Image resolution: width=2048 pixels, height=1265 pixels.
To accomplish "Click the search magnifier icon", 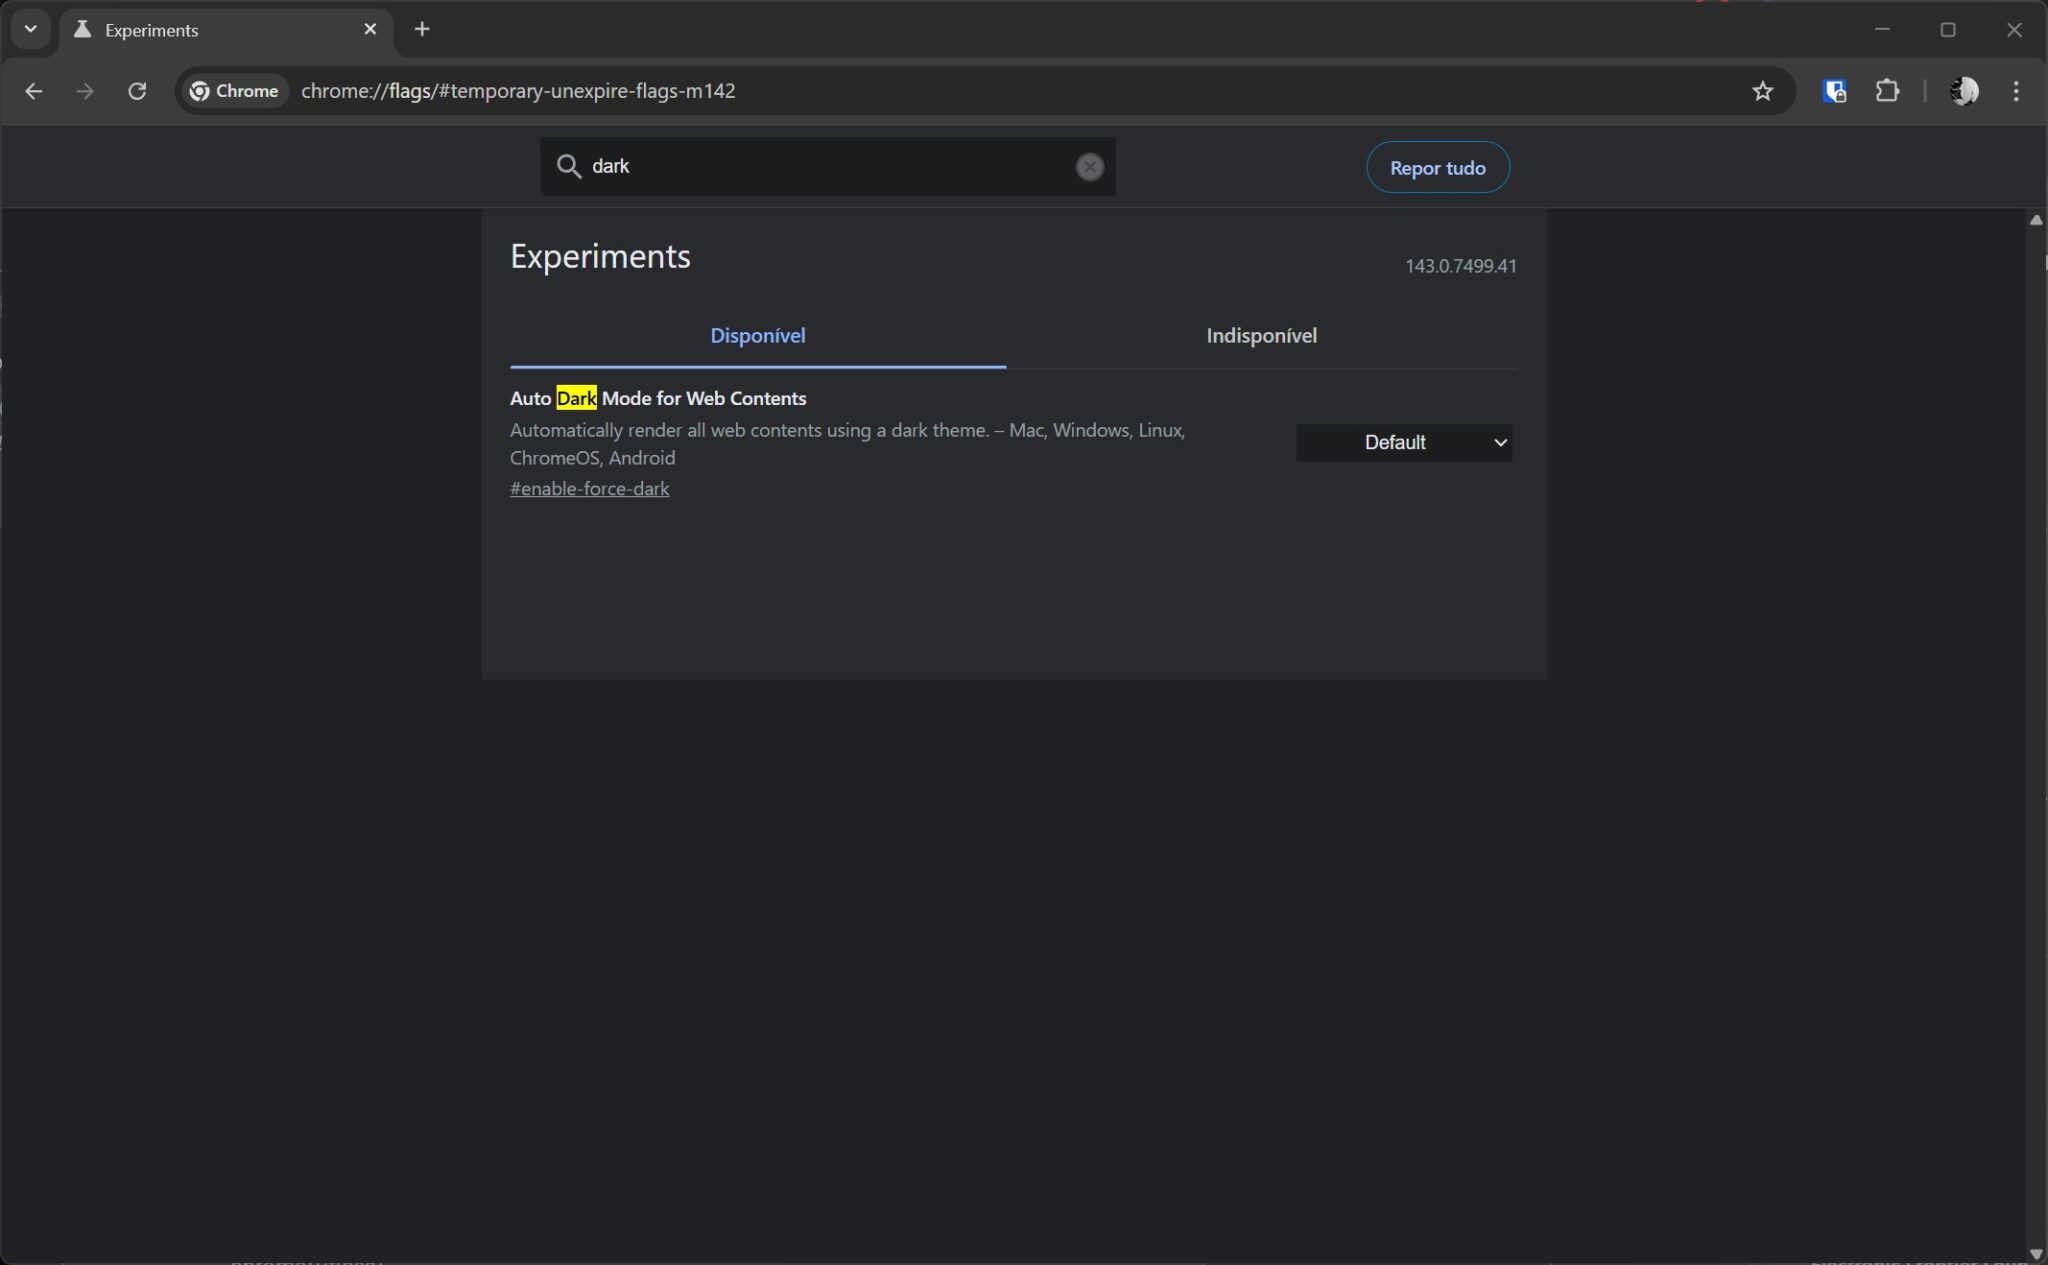I will 568,166.
